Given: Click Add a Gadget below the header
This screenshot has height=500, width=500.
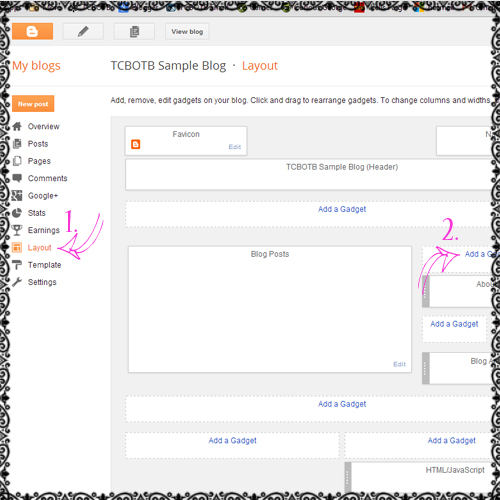Looking at the screenshot, I should click(342, 209).
